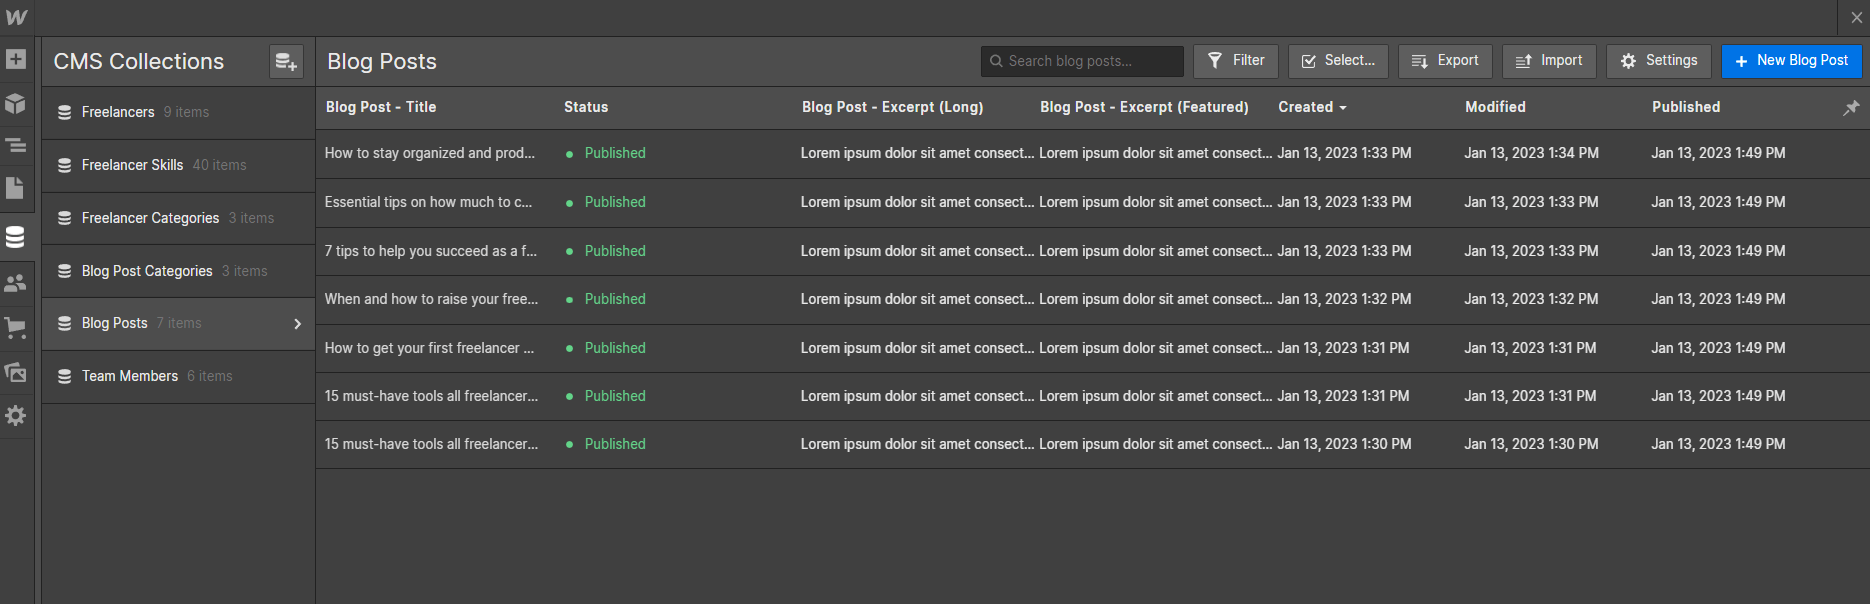Open the CMS database icon in sidebar

tap(16, 236)
